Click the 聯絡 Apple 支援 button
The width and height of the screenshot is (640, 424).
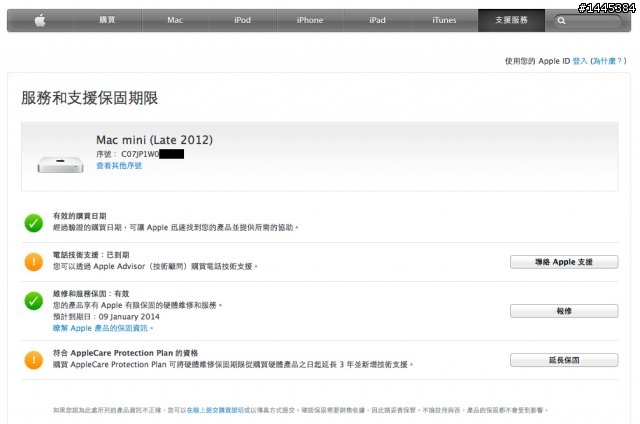564,262
